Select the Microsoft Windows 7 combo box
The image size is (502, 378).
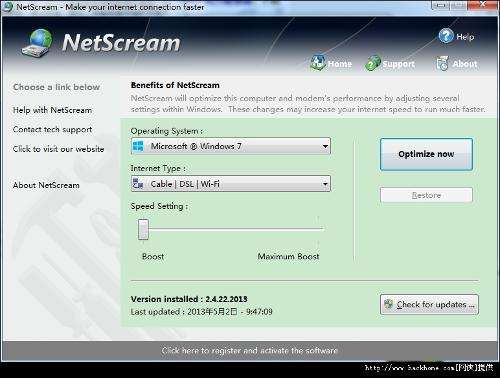tap(231, 146)
